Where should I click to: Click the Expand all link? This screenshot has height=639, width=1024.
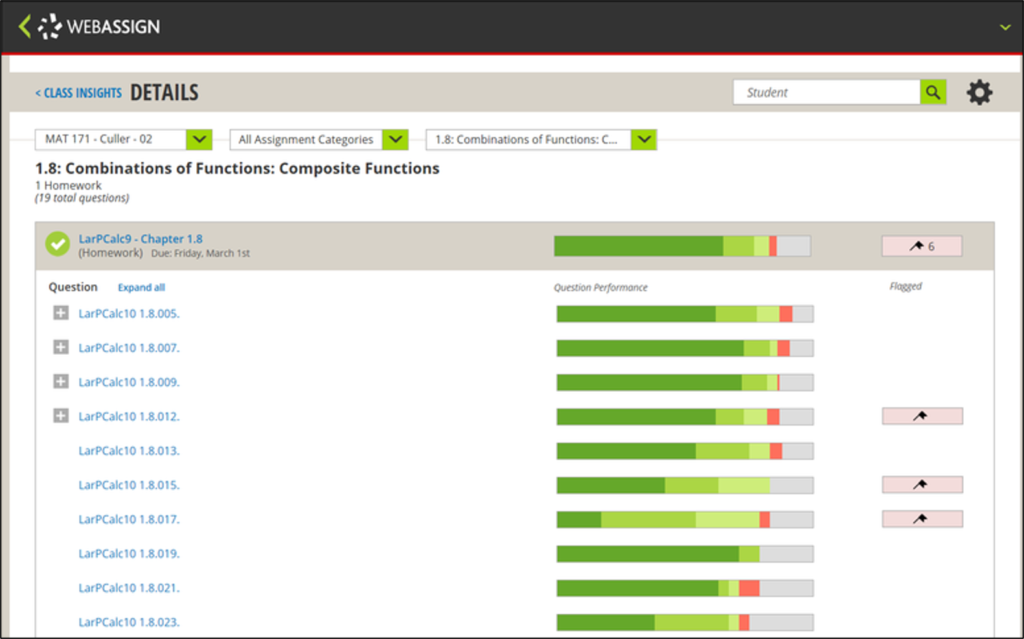140,287
